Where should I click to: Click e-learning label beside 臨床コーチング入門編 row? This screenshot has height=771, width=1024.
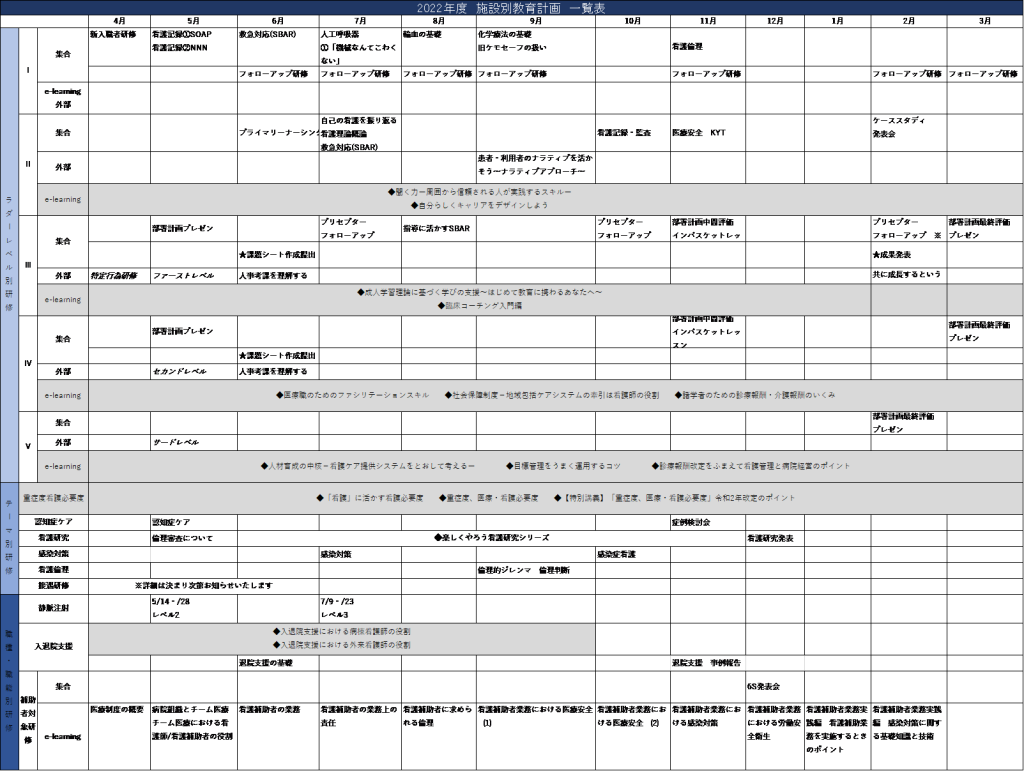tap(62, 299)
